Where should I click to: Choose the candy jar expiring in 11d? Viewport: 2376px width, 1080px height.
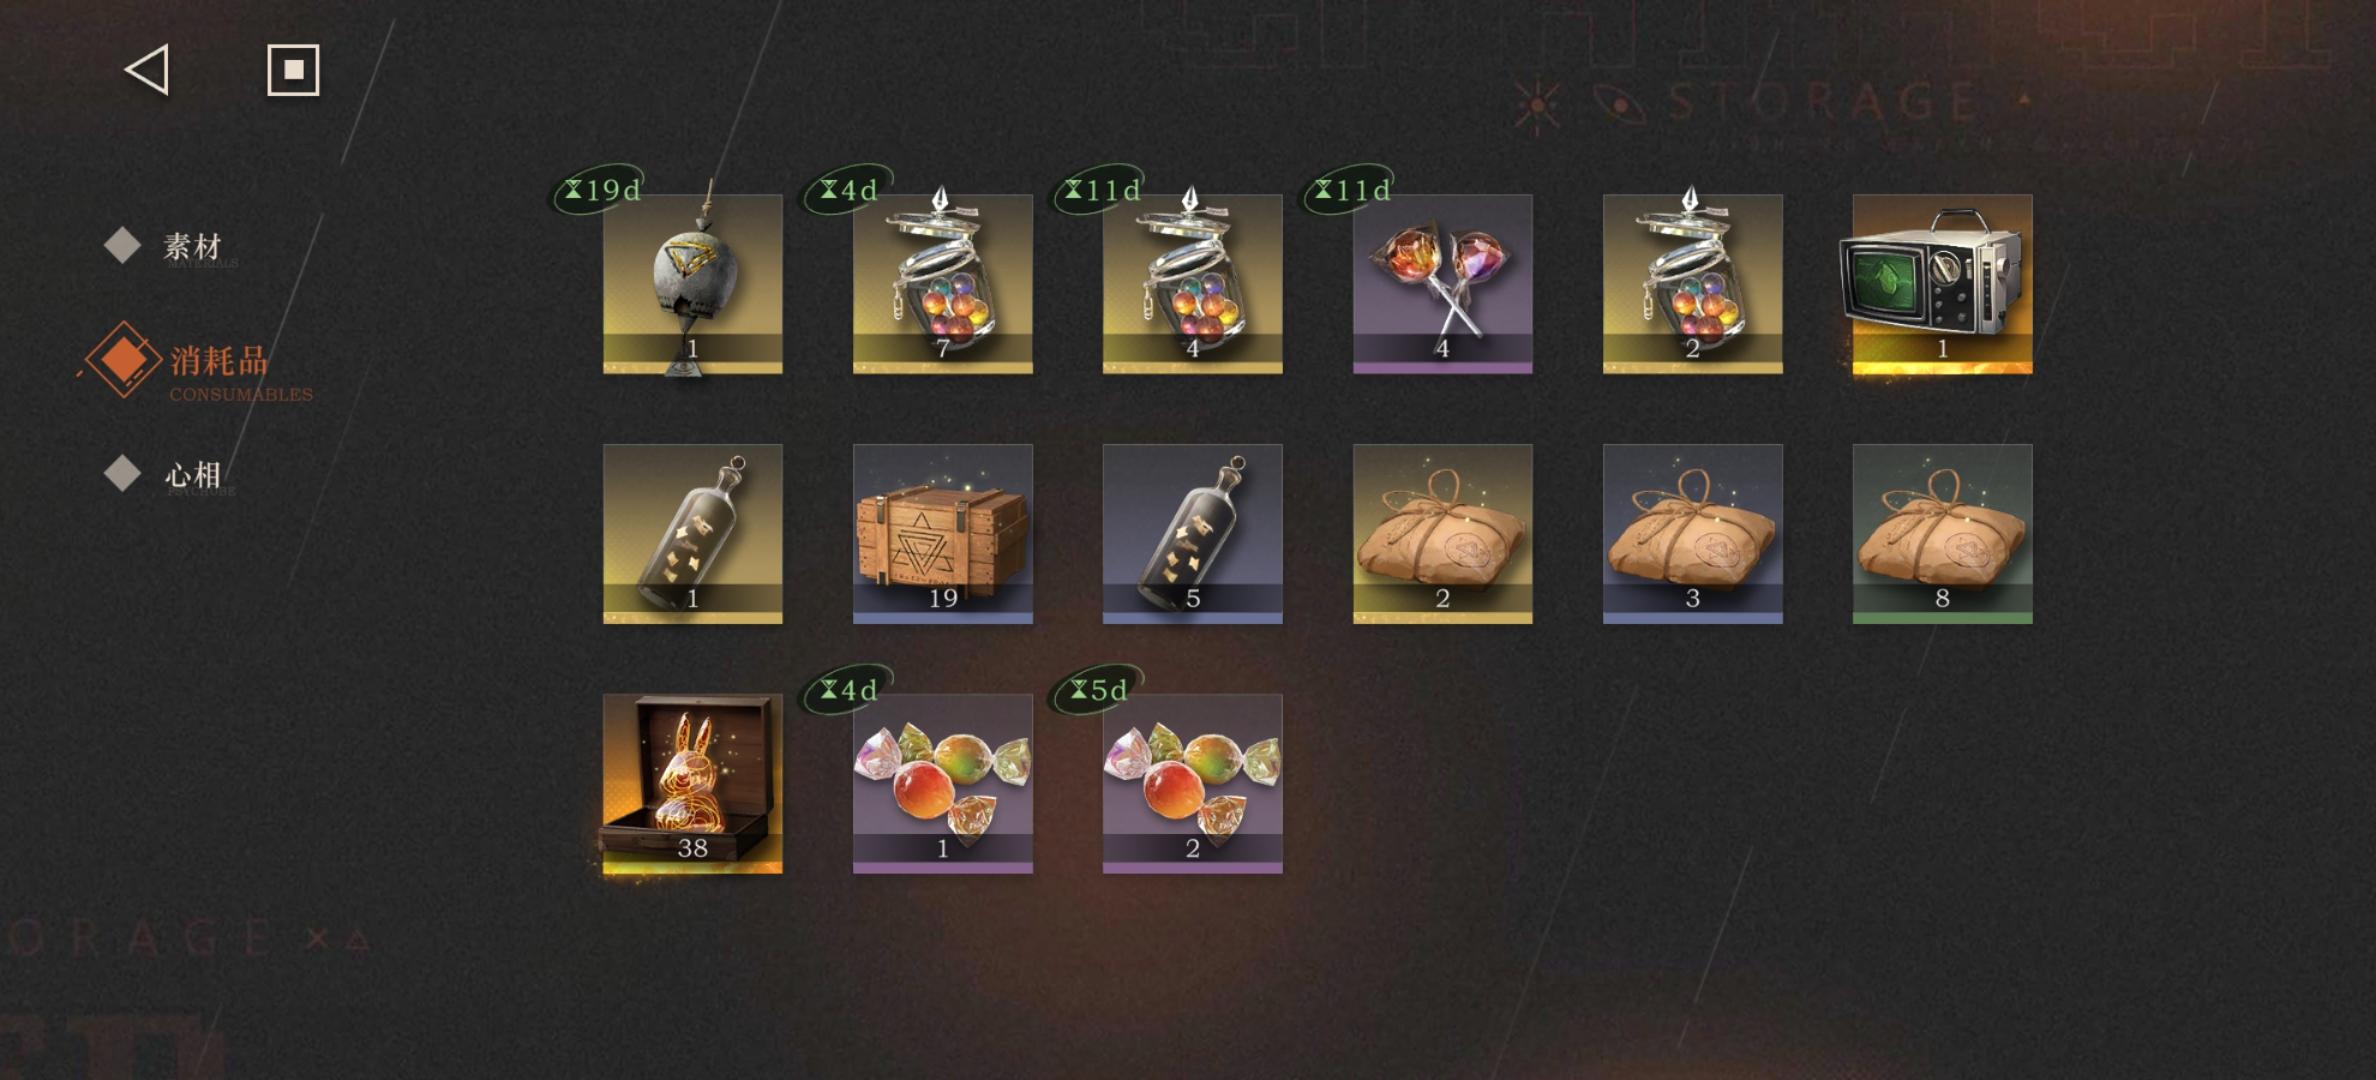[x=1192, y=284]
